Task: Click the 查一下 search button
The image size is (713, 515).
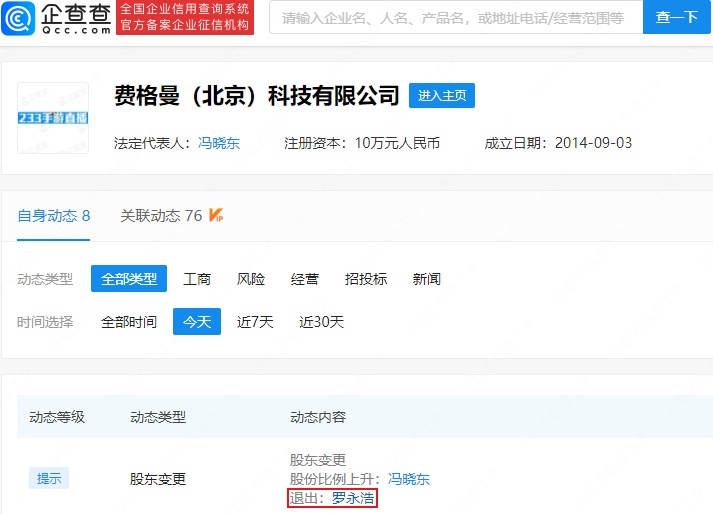Action: tap(677, 17)
